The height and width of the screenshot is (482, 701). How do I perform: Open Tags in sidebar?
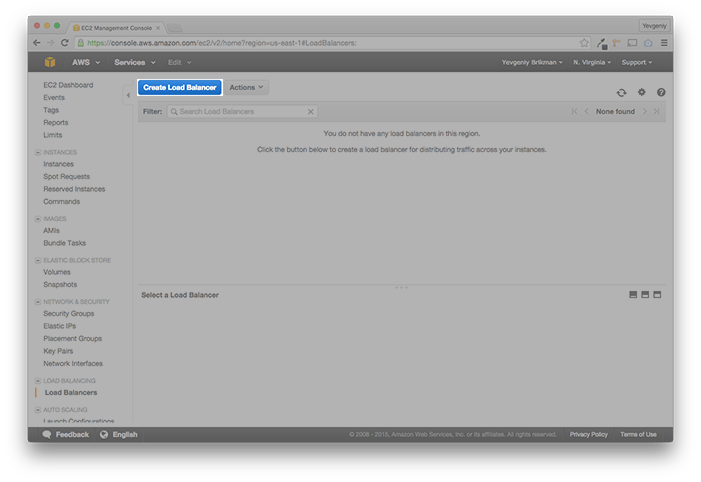point(51,110)
